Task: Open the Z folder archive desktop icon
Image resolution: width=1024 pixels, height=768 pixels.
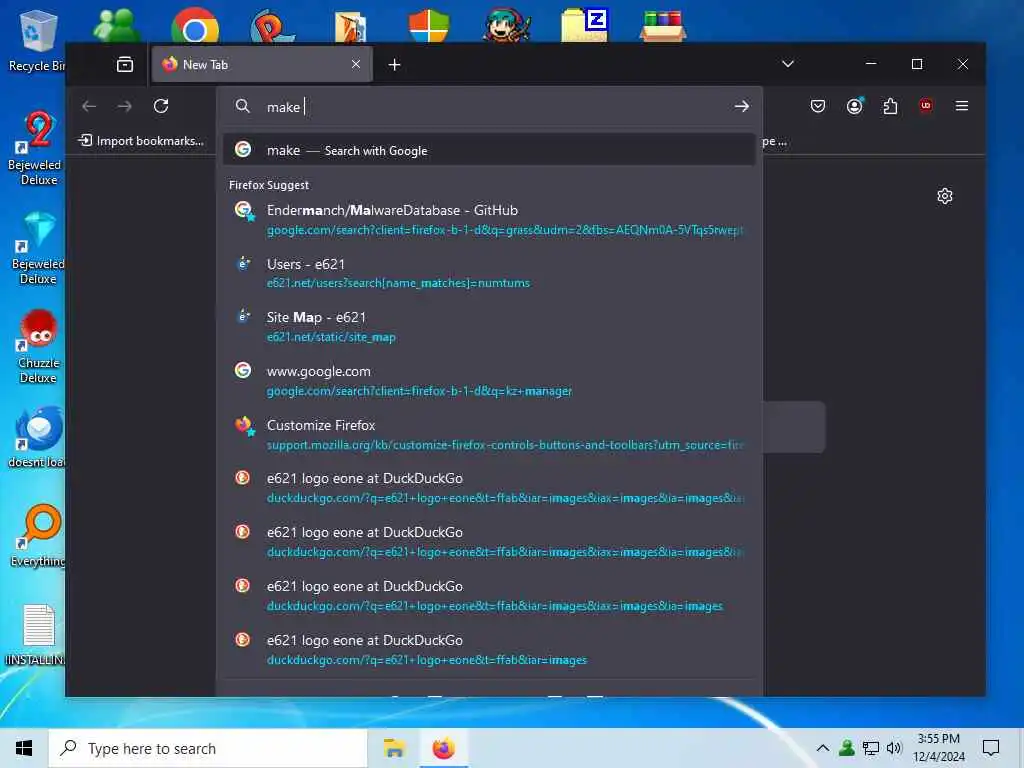Action: [x=584, y=26]
